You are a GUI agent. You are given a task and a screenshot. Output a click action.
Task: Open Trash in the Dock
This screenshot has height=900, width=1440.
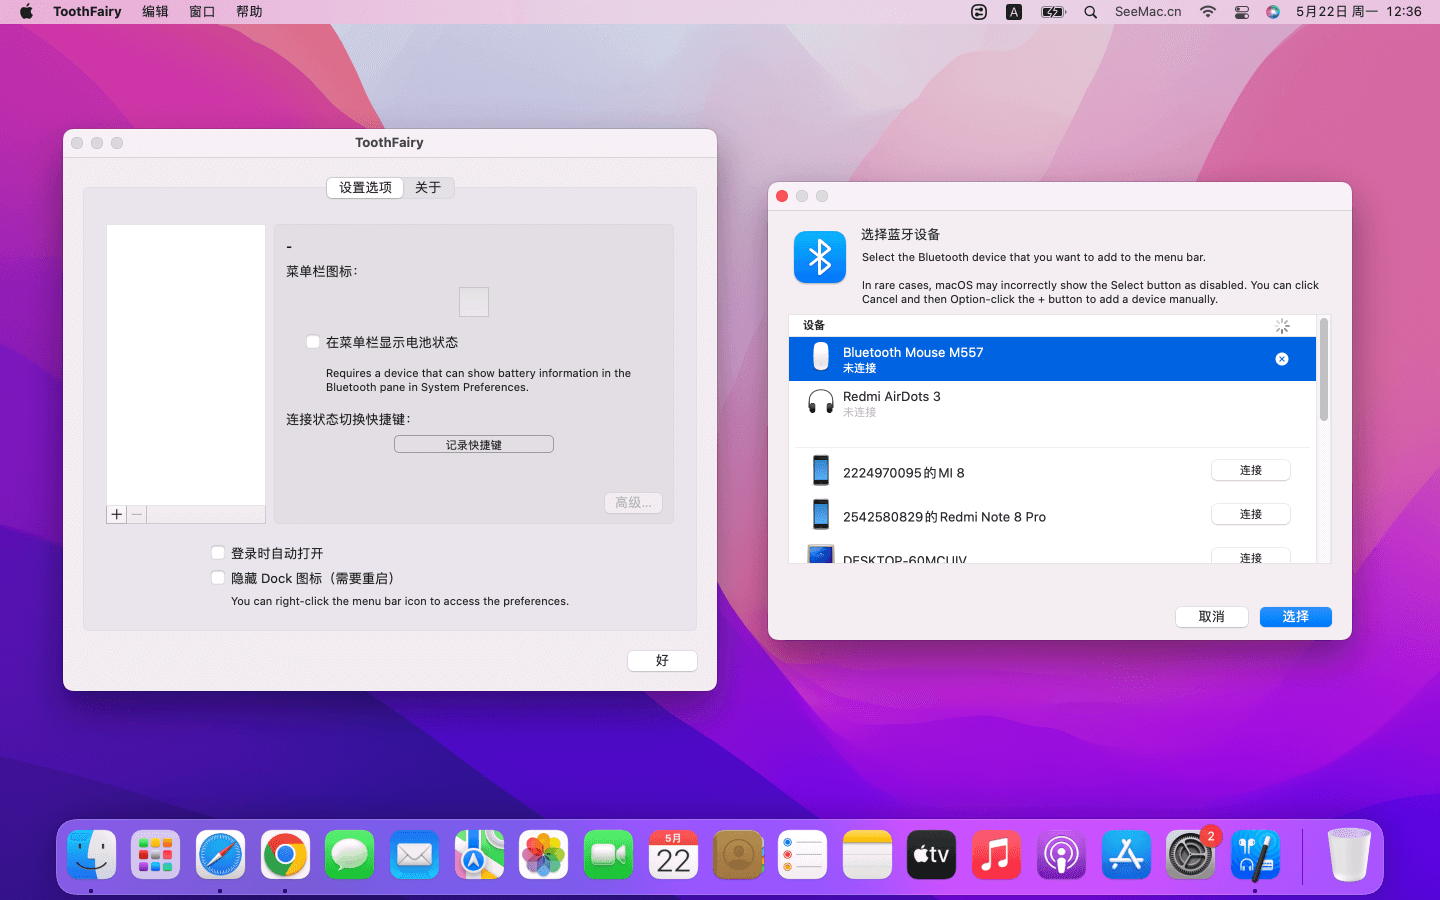coord(1348,854)
